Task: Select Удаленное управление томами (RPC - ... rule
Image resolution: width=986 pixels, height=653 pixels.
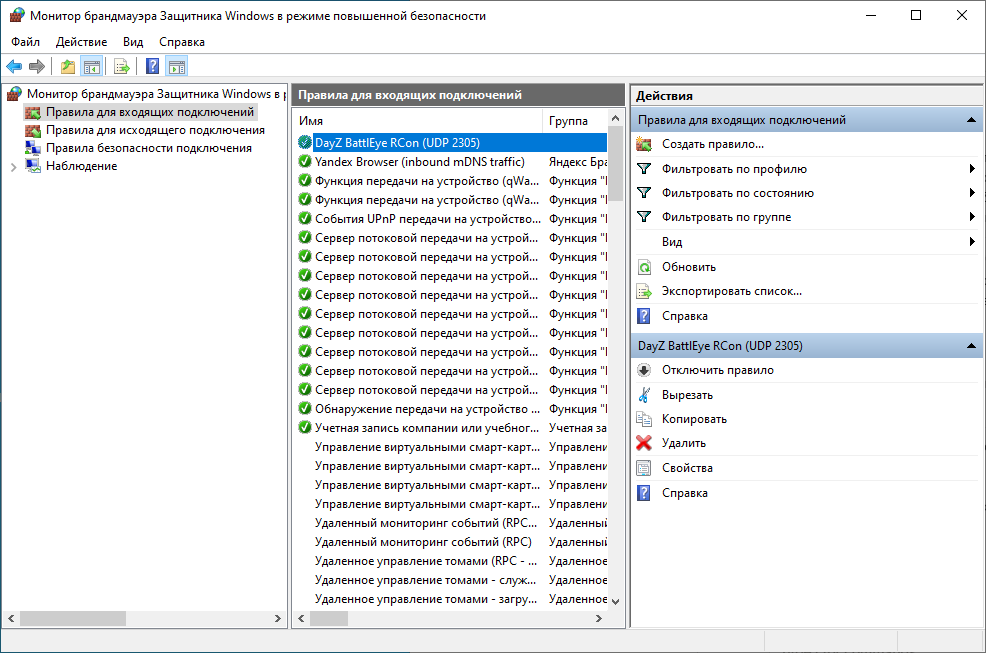Action: point(450,561)
